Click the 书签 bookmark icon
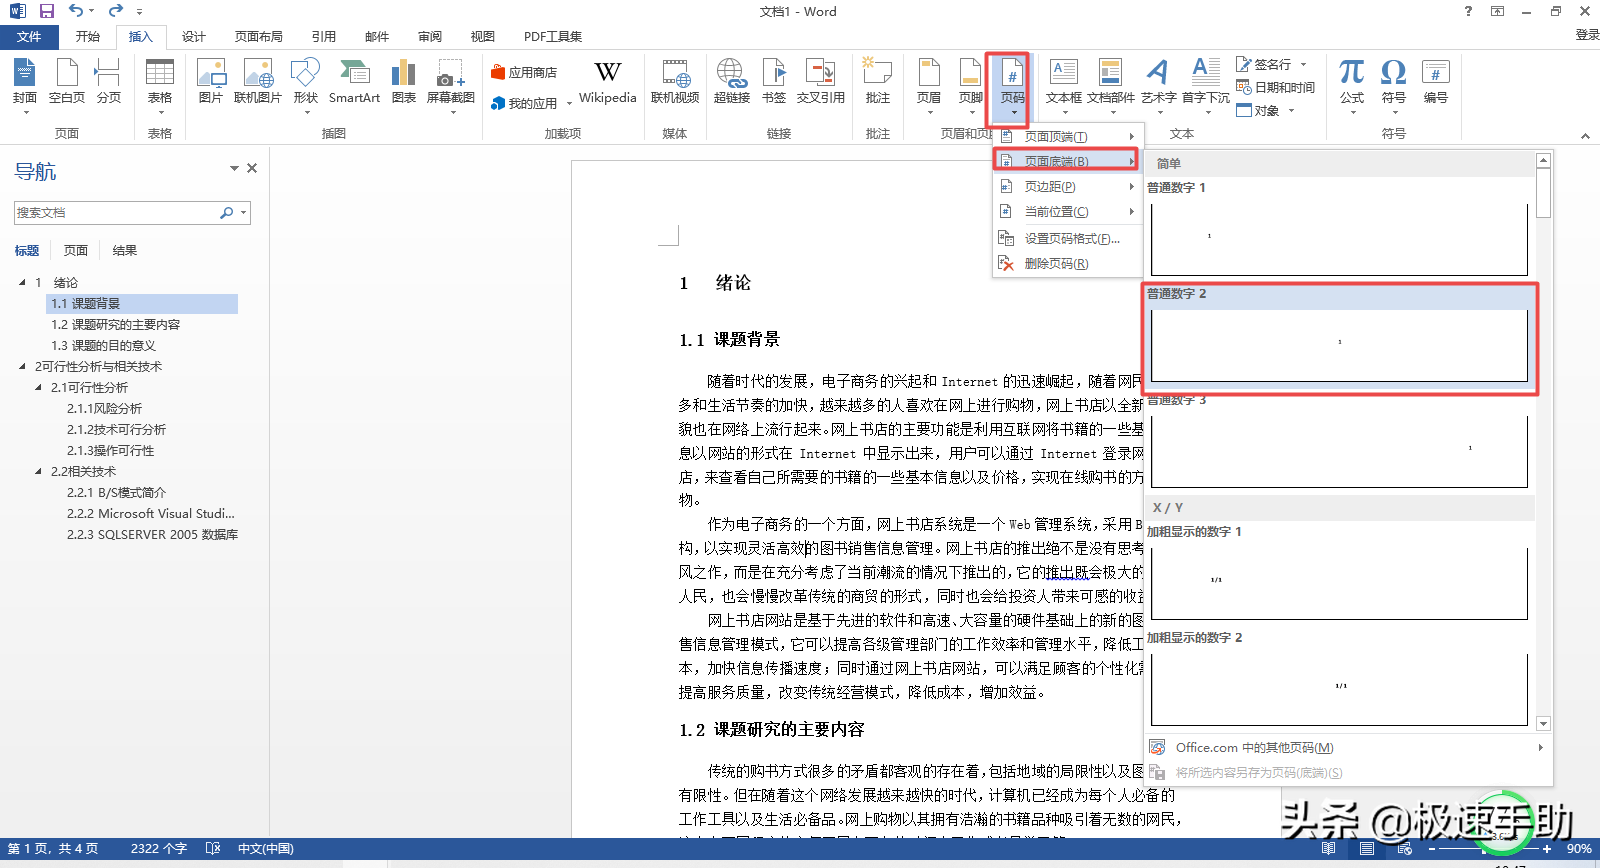The width and height of the screenshot is (1600, 868). pos(774,80)
